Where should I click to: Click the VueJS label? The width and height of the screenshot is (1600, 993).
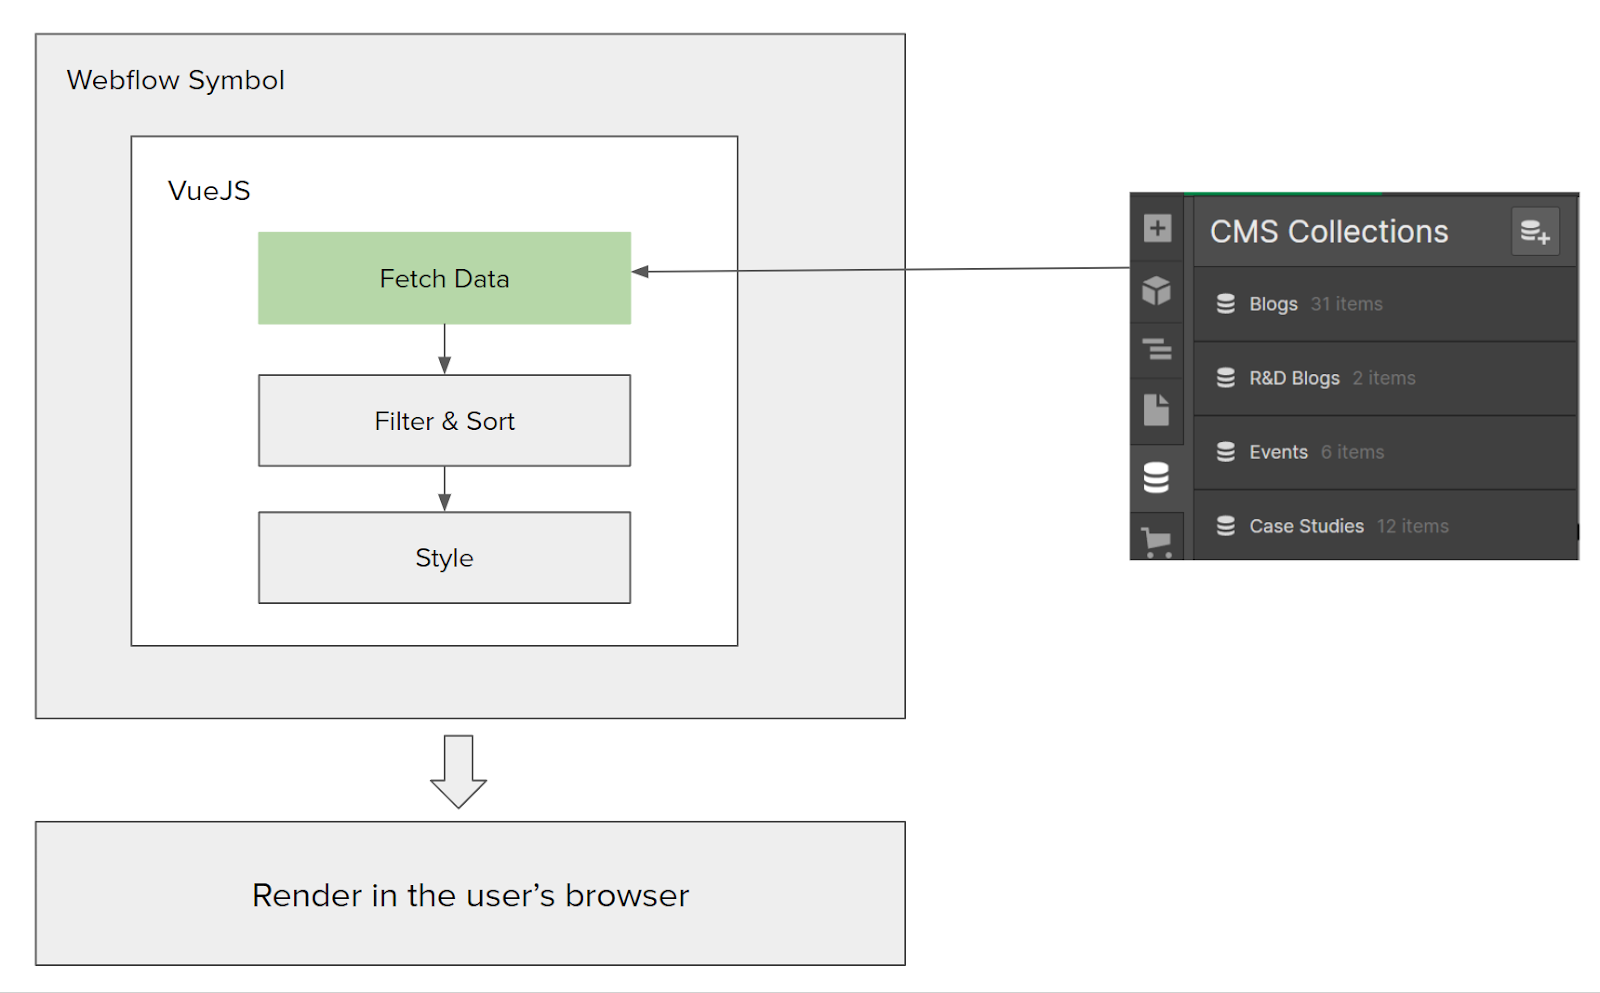tap(209, 191)
